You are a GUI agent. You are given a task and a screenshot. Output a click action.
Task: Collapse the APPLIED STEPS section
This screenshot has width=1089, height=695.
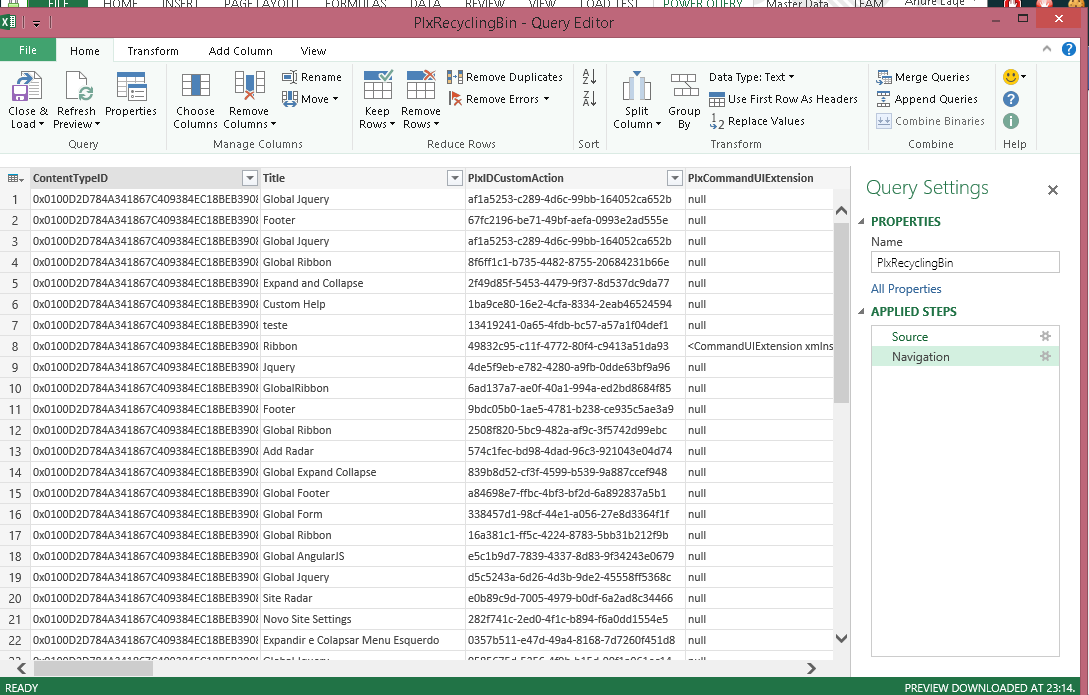[x=861, y=312]
